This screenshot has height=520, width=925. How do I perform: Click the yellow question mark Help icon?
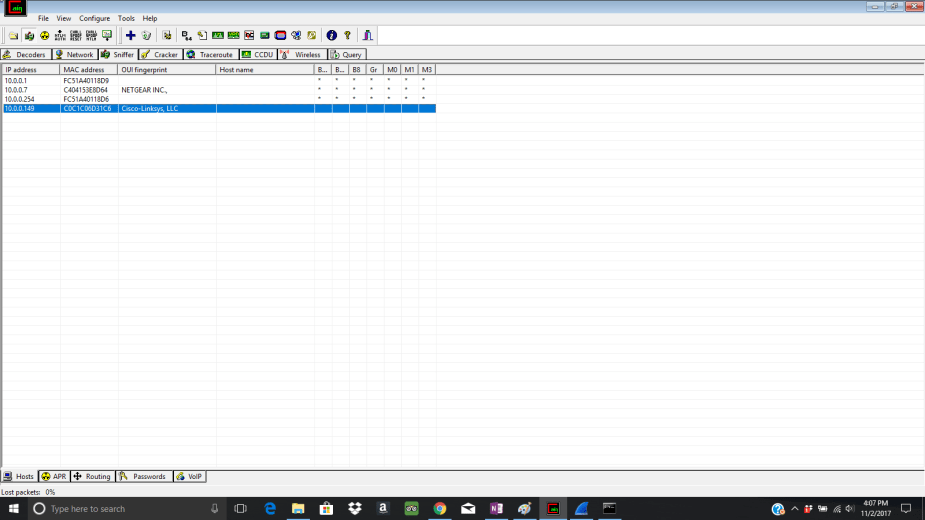tap(347, 35)
